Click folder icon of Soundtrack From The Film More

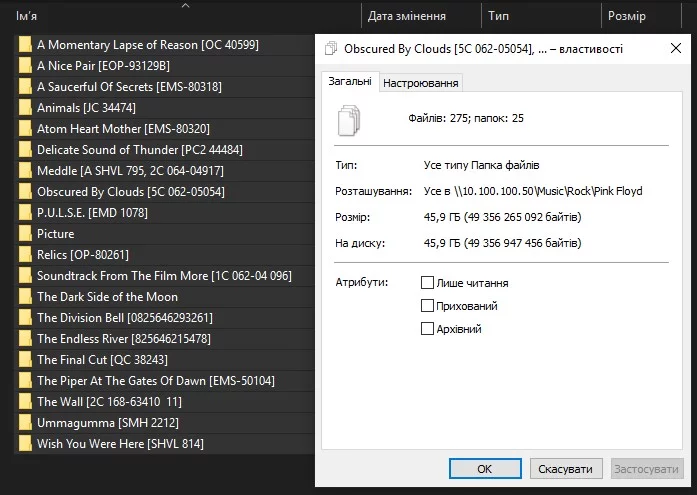click(25, 276)
